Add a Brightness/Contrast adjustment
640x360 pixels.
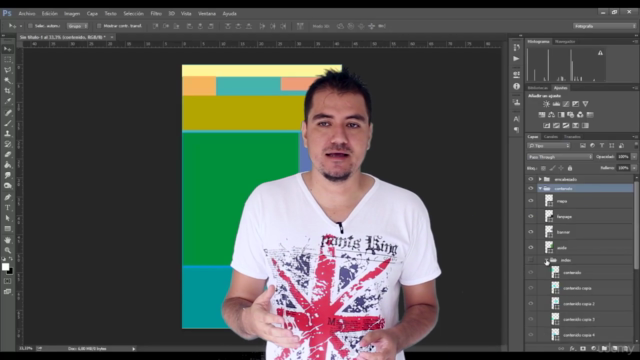click(546, 104)
